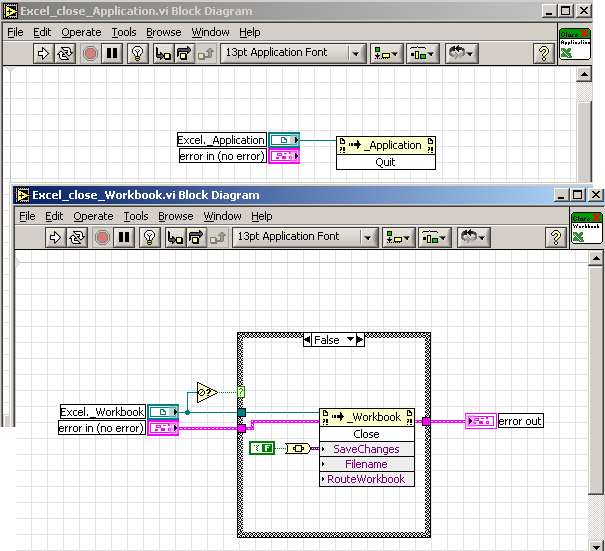Click Run Continuously in Excel_close_Application window

(64, 53)
